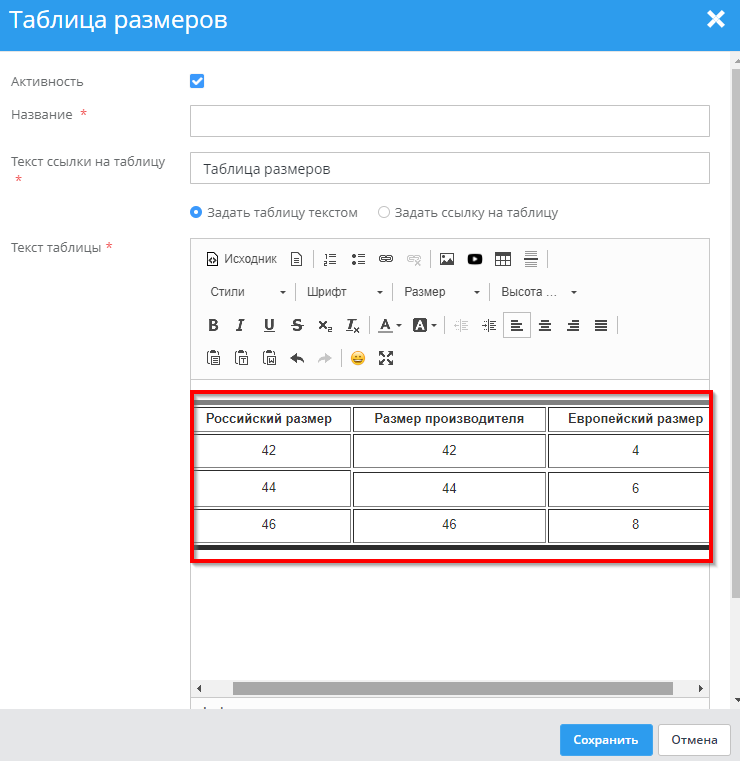This screenshot has height=761, width=740.
Task: Switch to Исходник source view
Action: [x=241, y=259]
